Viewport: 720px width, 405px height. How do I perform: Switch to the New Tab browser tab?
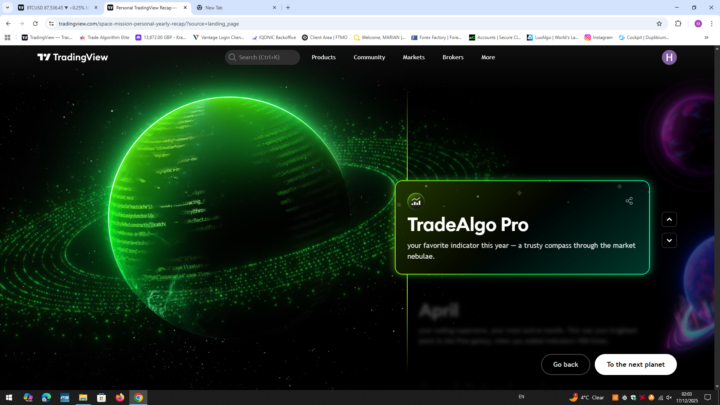pyautogui.click(x=236, y=8)
